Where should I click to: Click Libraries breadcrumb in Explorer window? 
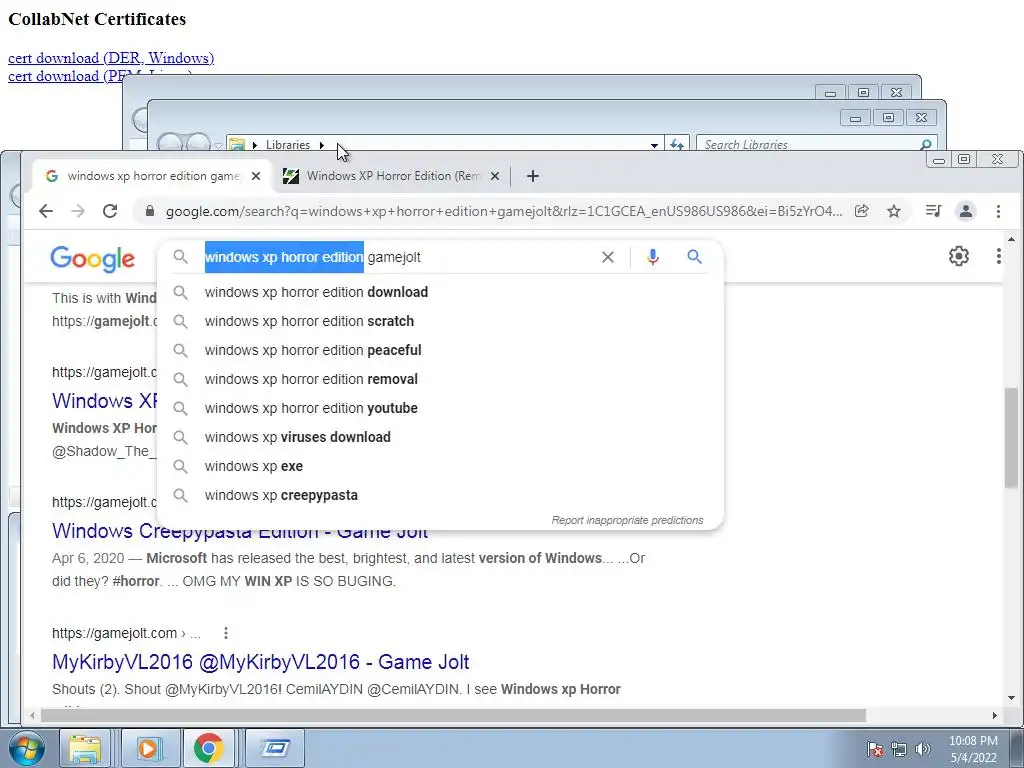(x=287, y=145)
